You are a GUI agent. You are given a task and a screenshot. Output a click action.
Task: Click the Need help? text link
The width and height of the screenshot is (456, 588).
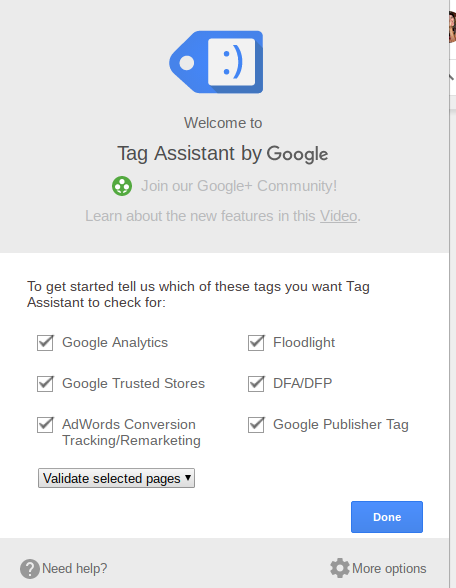pyautogui.click(x=75, y=568)
